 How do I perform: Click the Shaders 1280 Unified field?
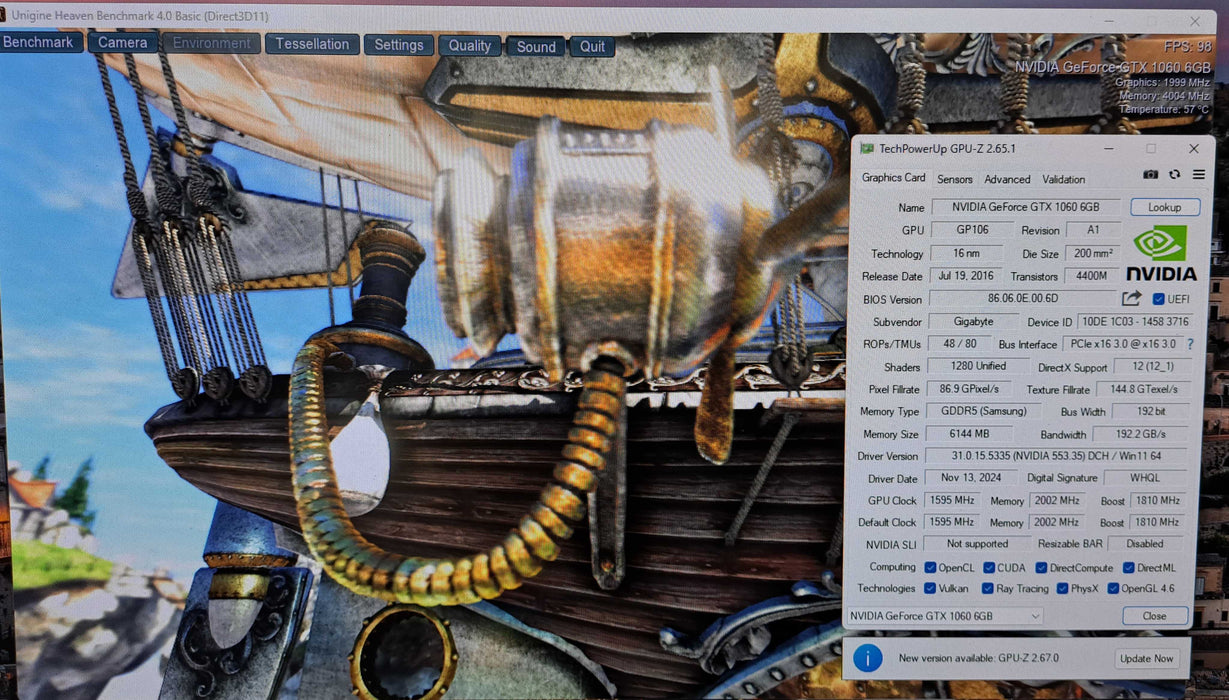click(x=979, y=366)
